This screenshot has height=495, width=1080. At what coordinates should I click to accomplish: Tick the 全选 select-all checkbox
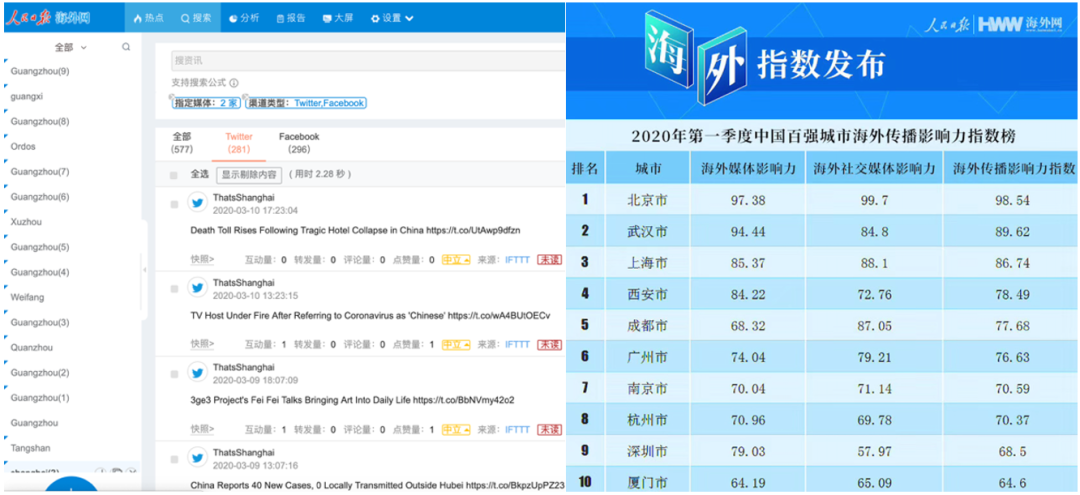(174, 175)
